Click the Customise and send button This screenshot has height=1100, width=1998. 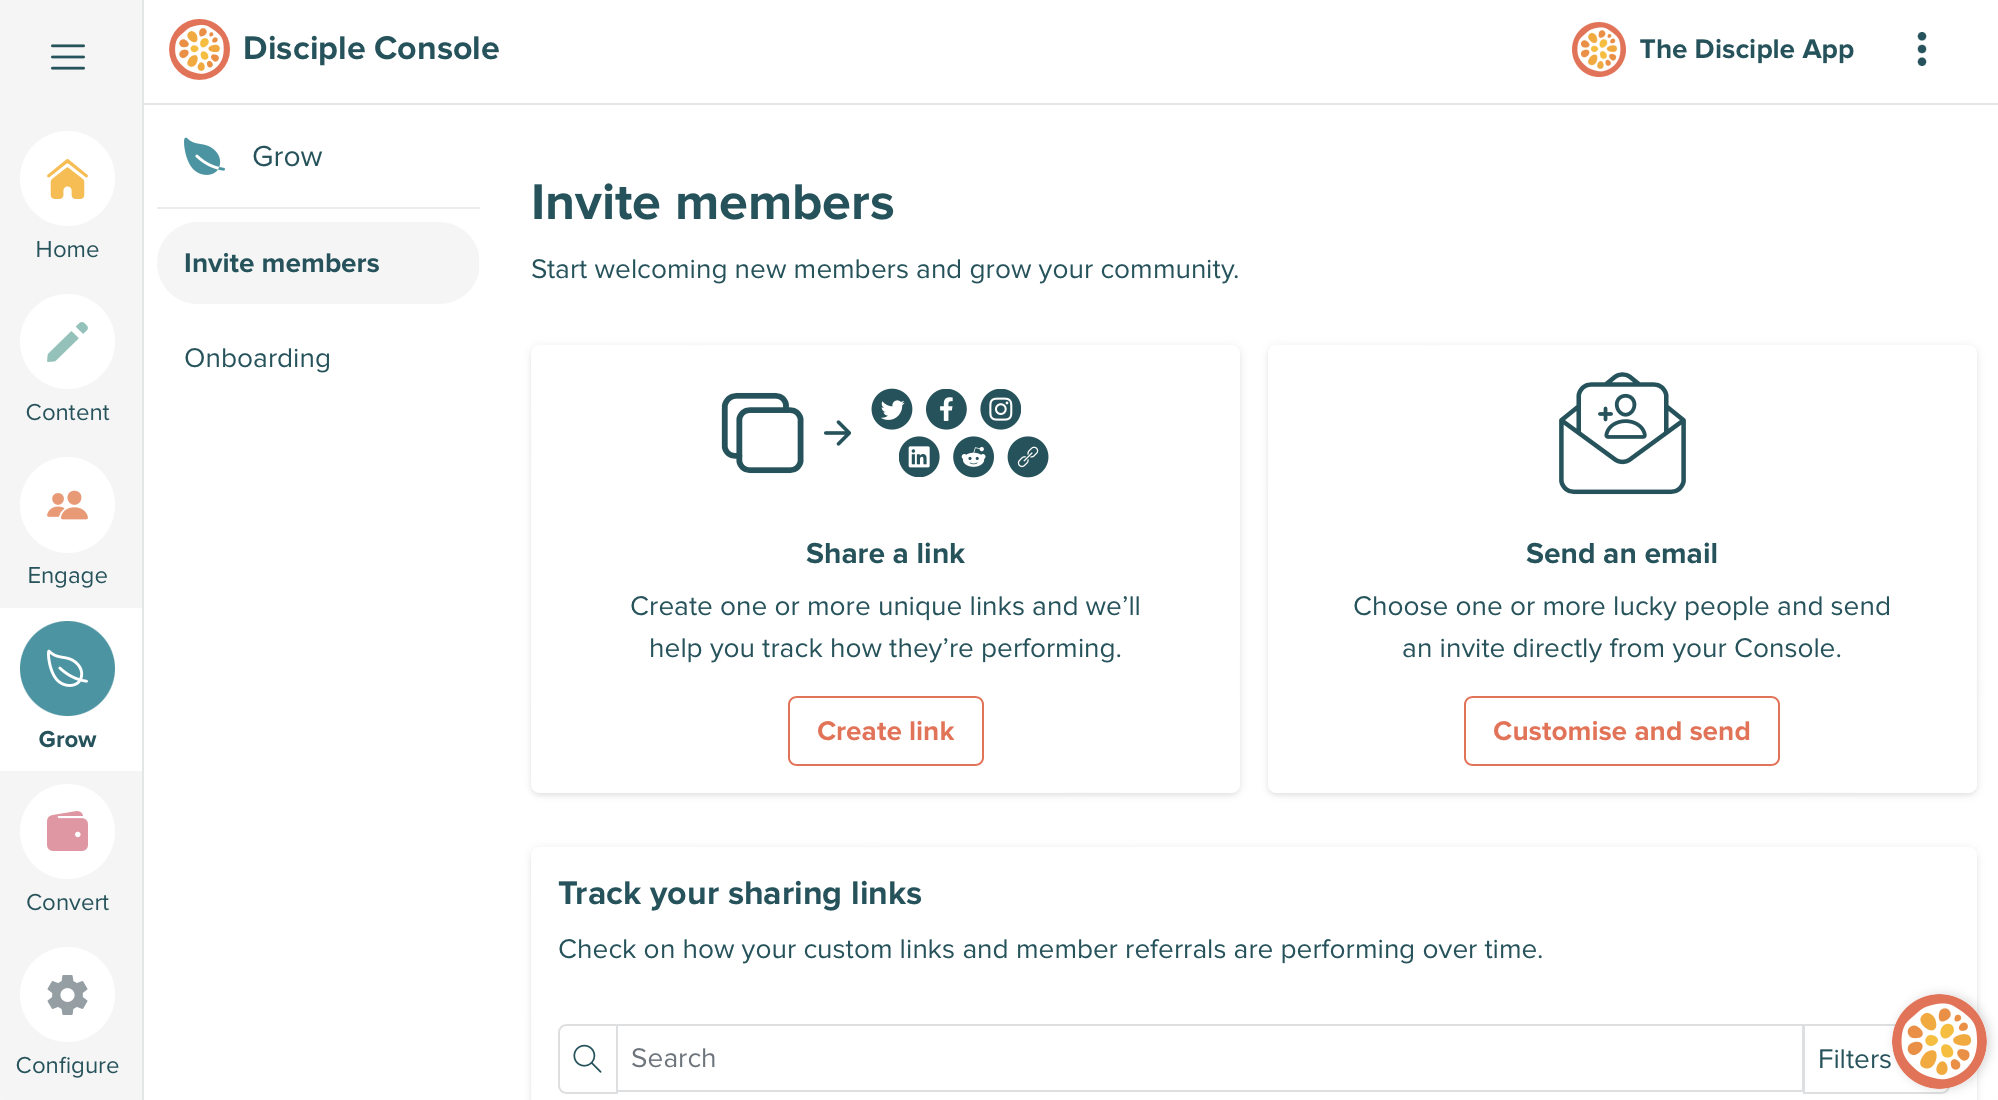pos(1621,731)
